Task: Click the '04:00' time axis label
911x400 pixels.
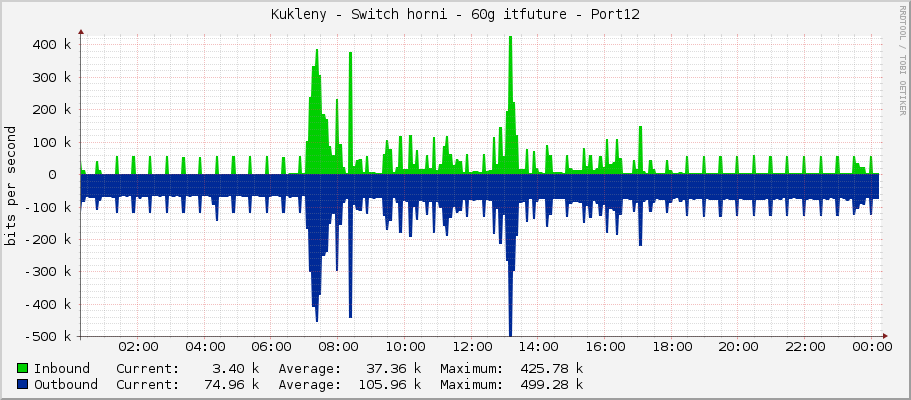Action: [x=205, y=347]
